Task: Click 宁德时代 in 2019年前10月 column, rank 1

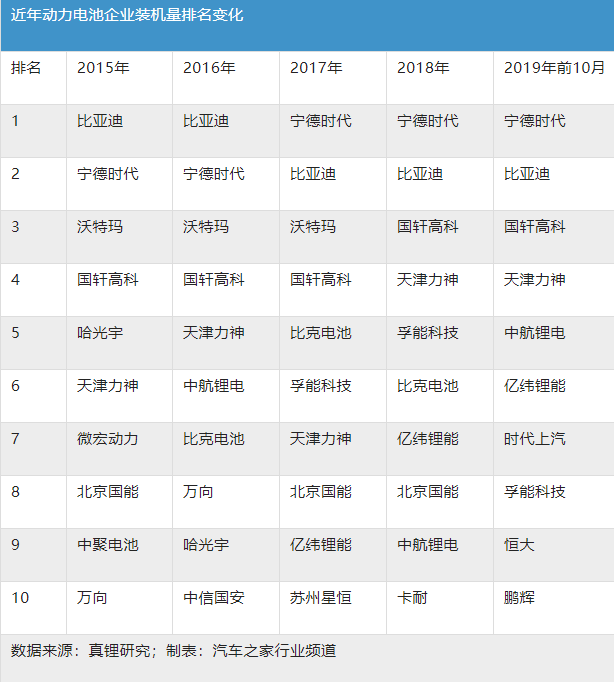Action: 535,121
